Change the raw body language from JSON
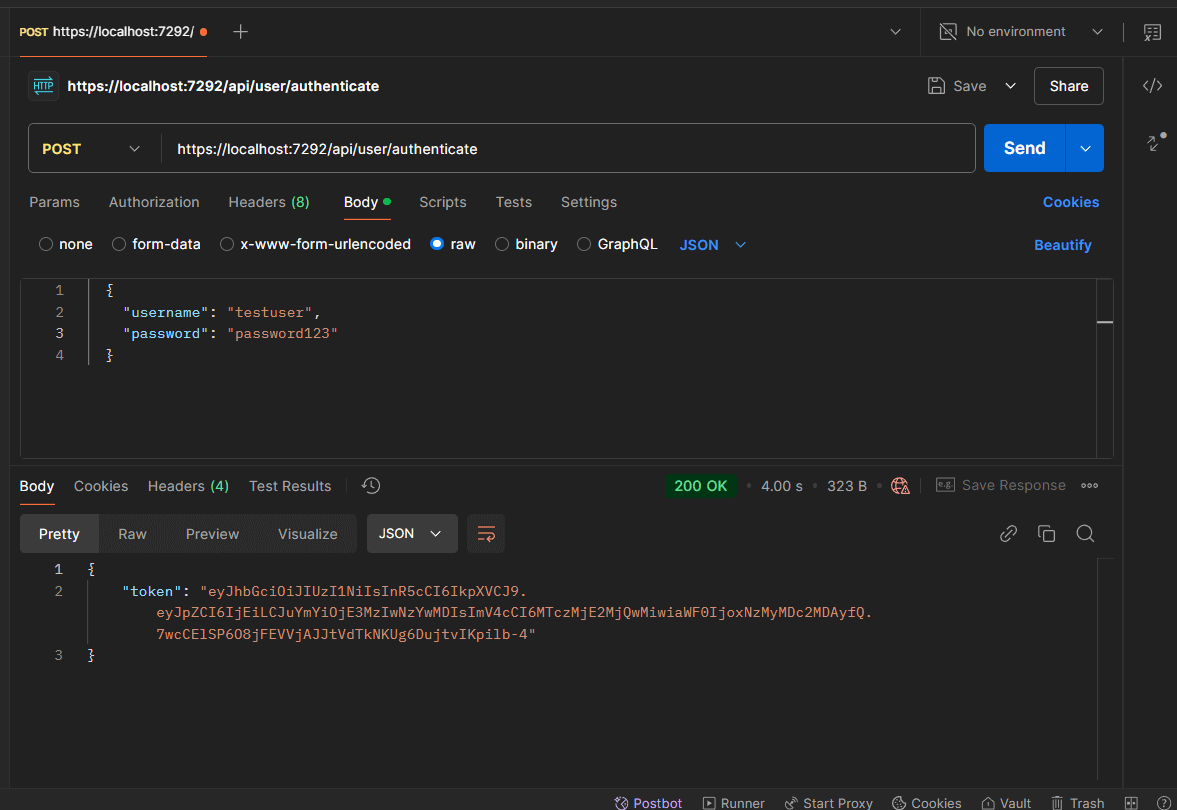The image size is (1177, 810). [711, 244]
